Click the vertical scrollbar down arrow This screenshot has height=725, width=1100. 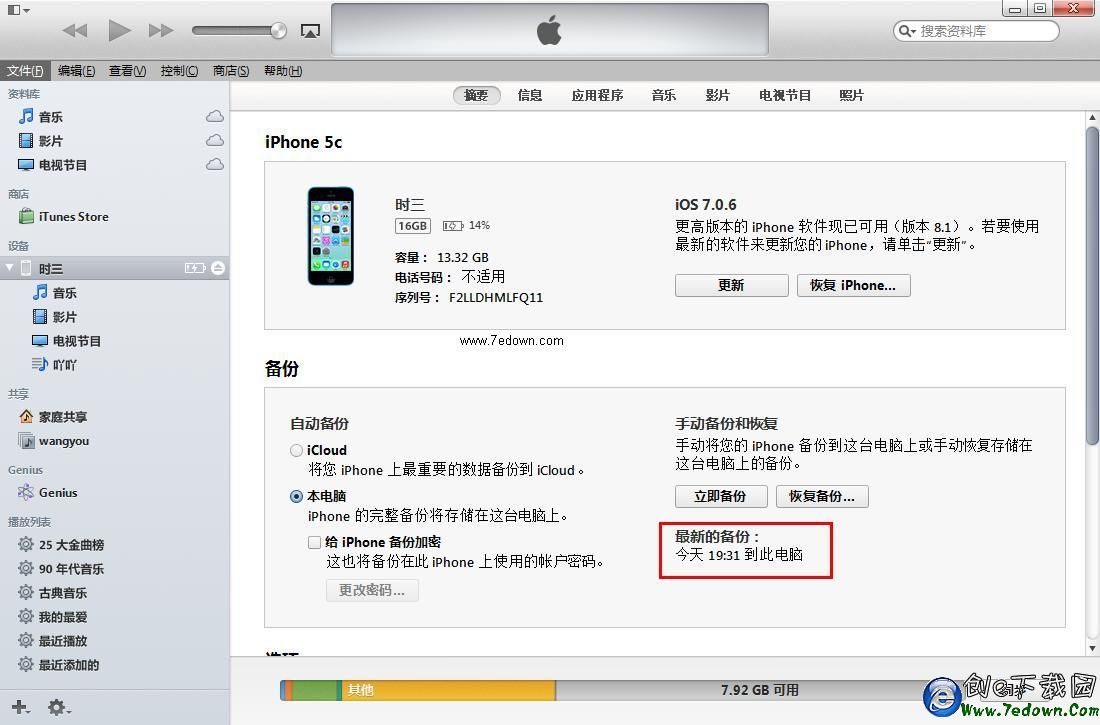coord(1092,648)
